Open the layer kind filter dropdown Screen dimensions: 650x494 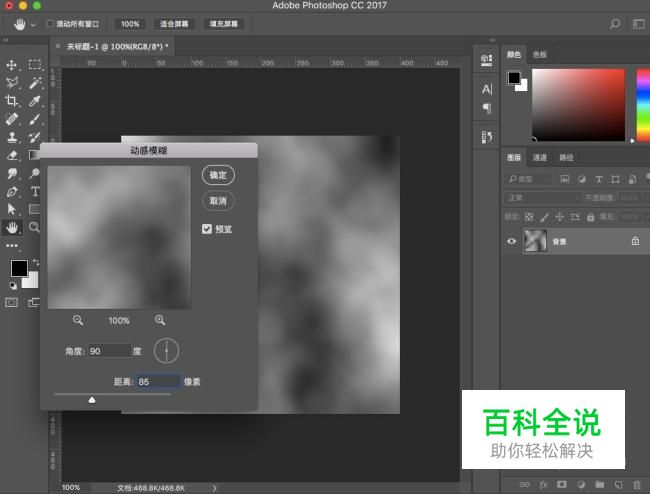click(x=529, y=179)
